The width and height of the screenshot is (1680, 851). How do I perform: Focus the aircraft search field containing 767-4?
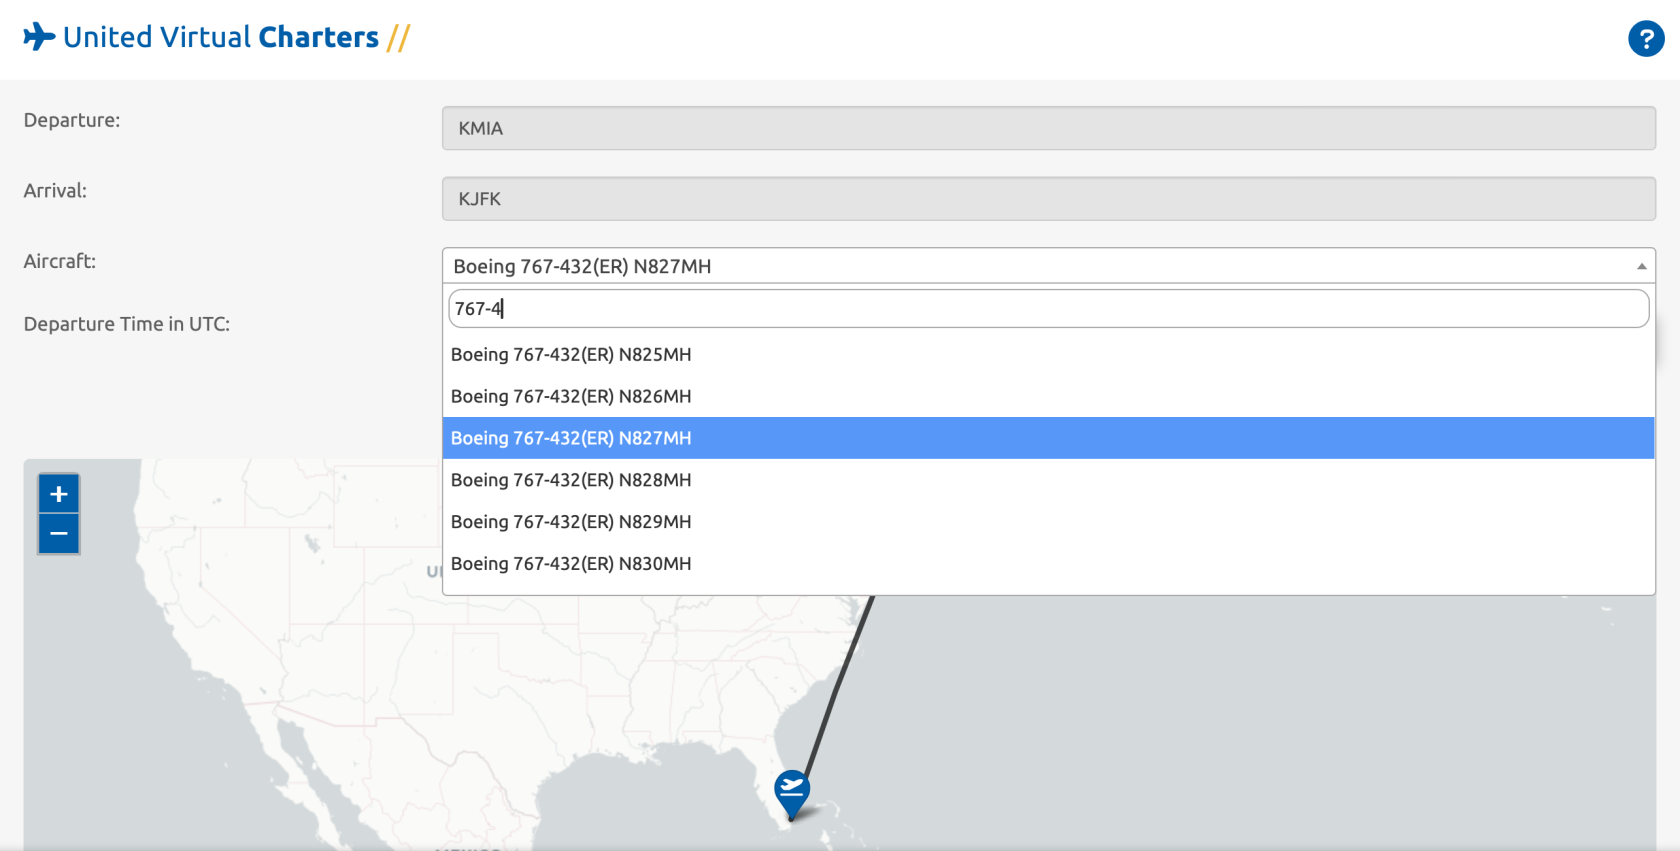pos(1048,309)
